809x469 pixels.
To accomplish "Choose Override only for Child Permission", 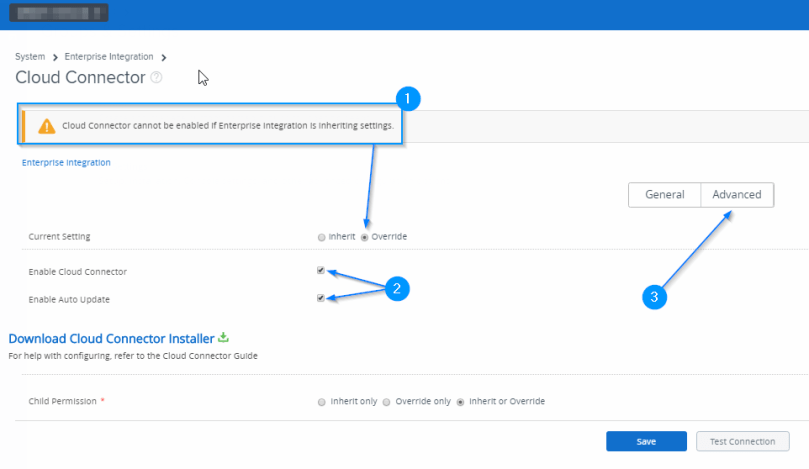I will click(x=387, y=402).
